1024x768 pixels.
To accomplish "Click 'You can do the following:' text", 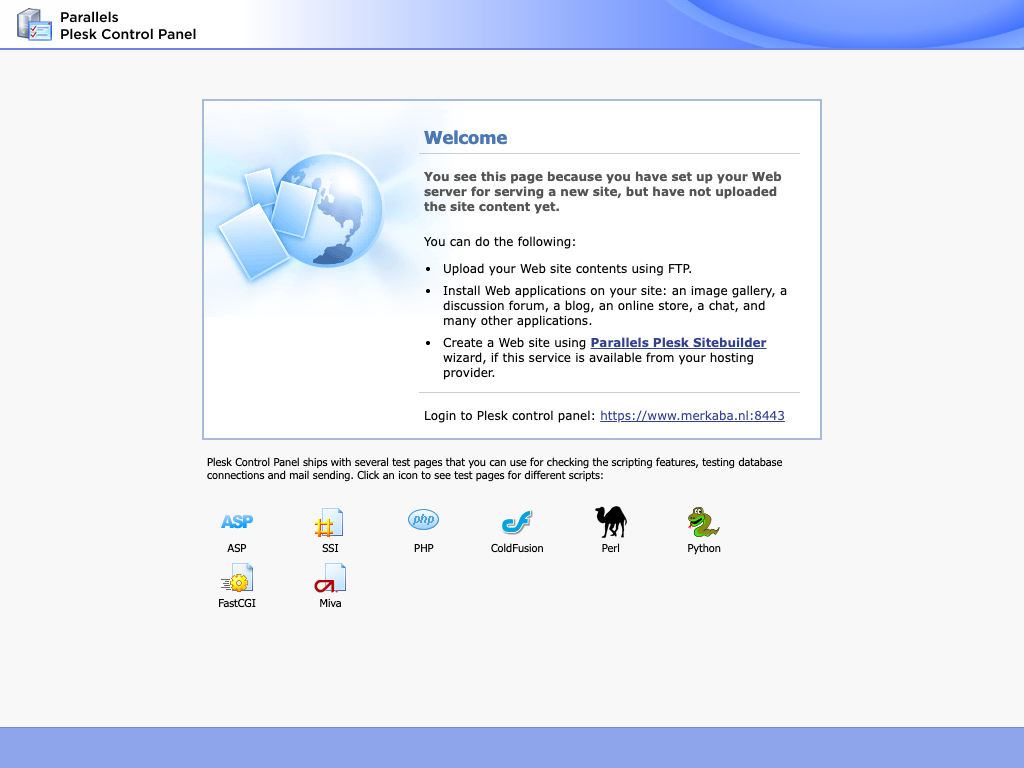I will pos(500,242).
